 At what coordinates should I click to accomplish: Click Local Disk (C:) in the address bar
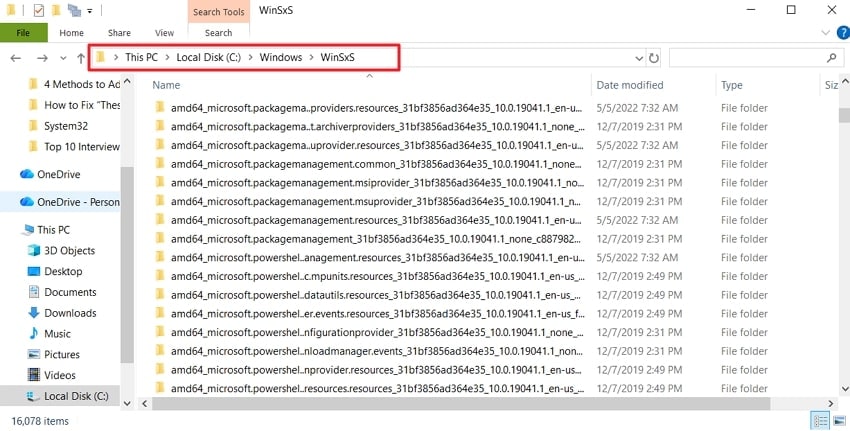coord(209,57)
